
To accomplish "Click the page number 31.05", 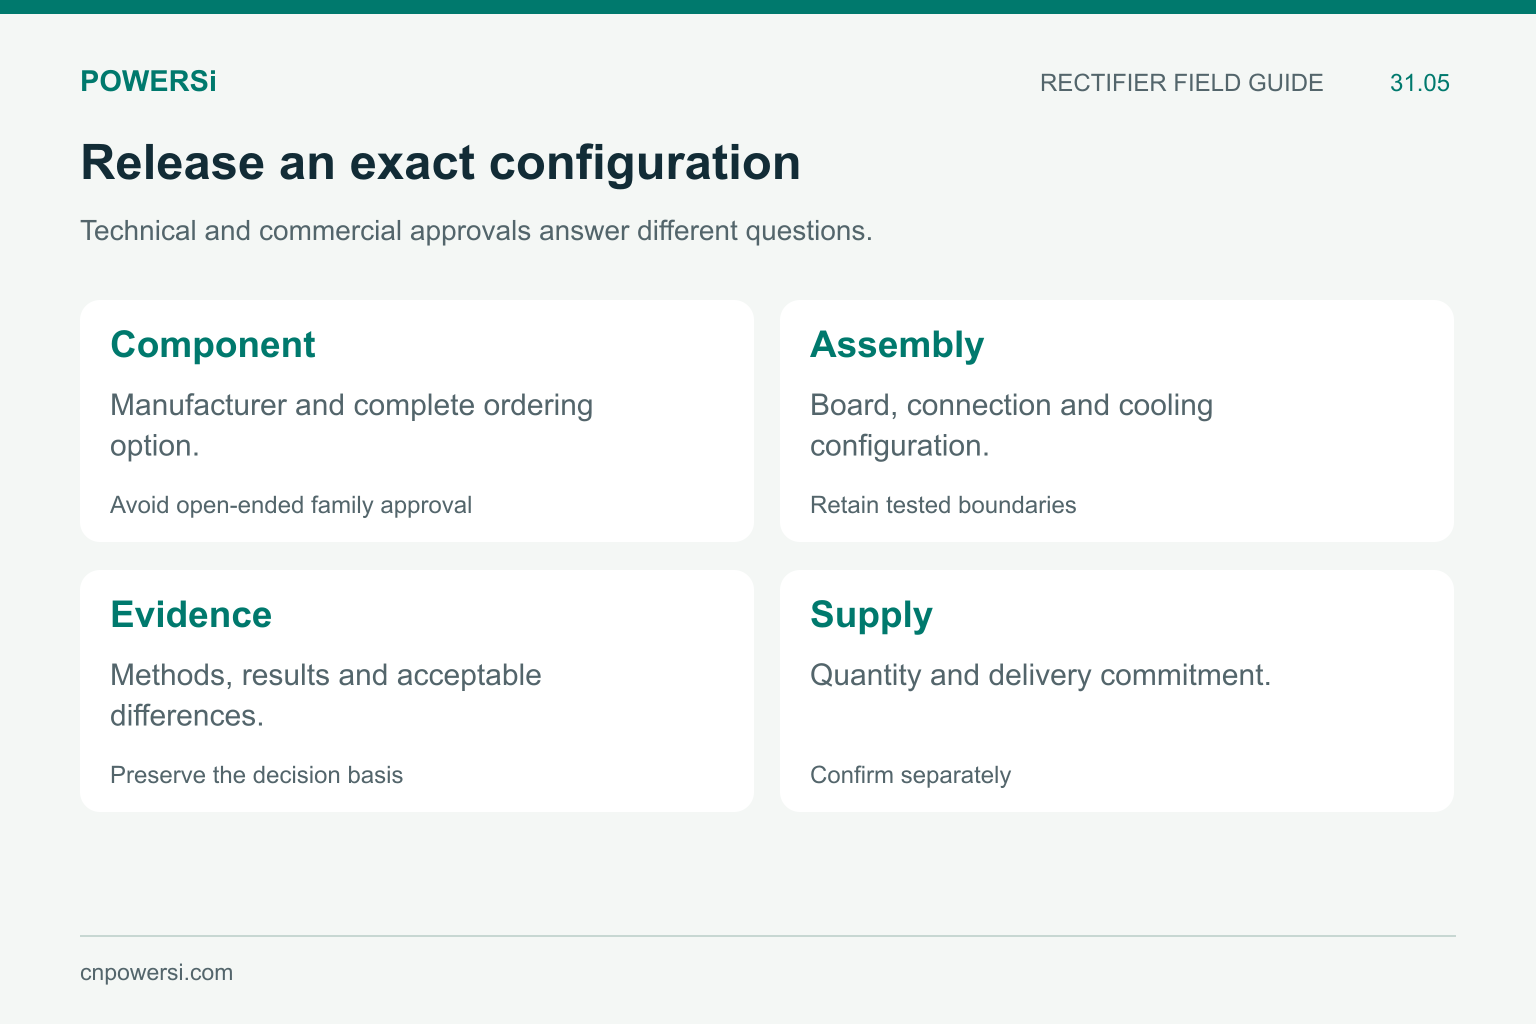I will [x=1419, y=83].
